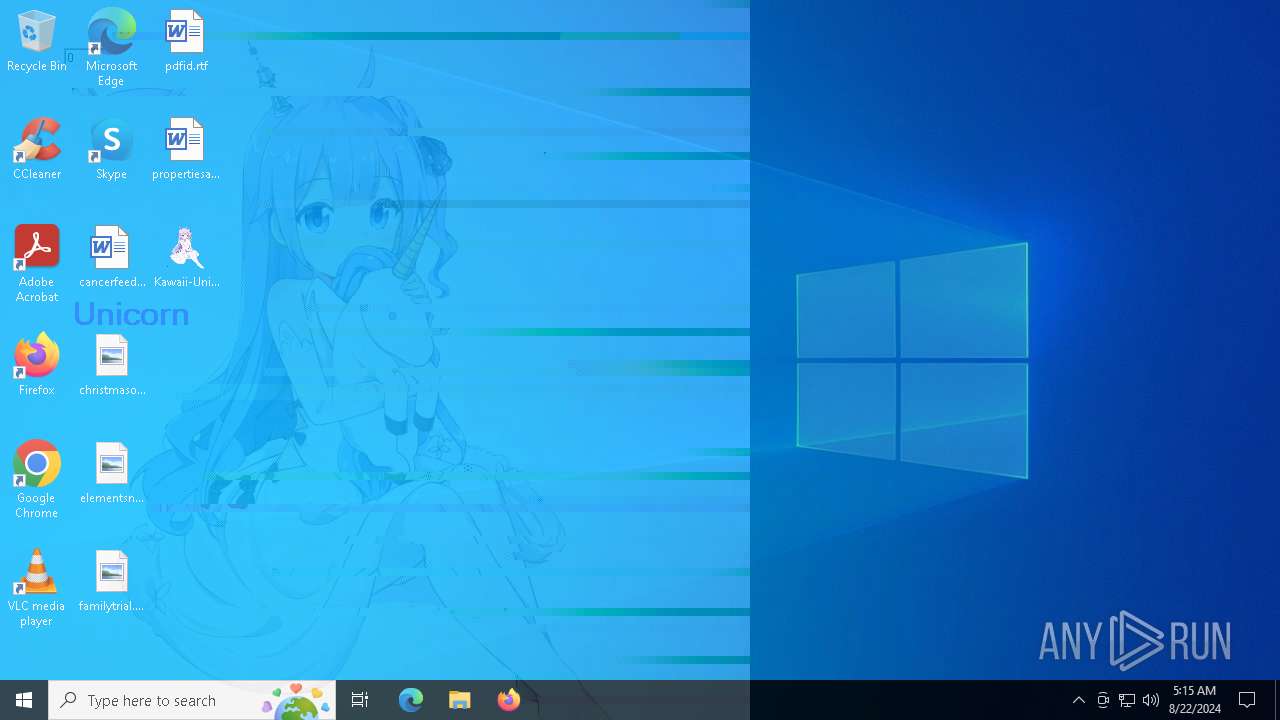Image resolution: width=1280 pixels, height=720 pixels.
Task: Select the christmaso... image file icon
Action: (x=111, y=365)
